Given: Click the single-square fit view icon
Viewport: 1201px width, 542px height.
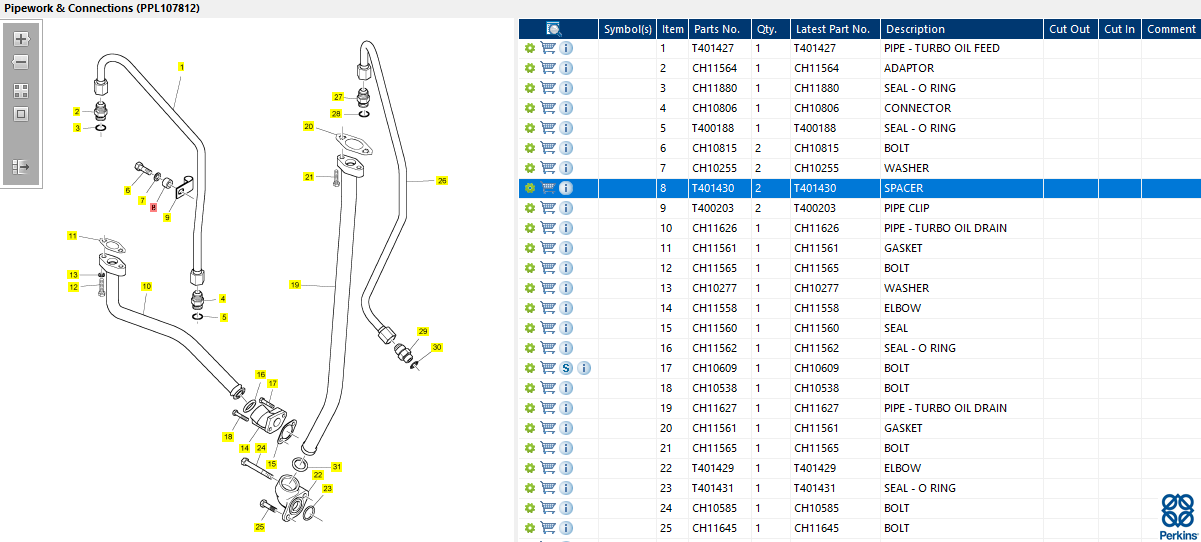Looking at the screenshot, I should [x=21, y=113].
